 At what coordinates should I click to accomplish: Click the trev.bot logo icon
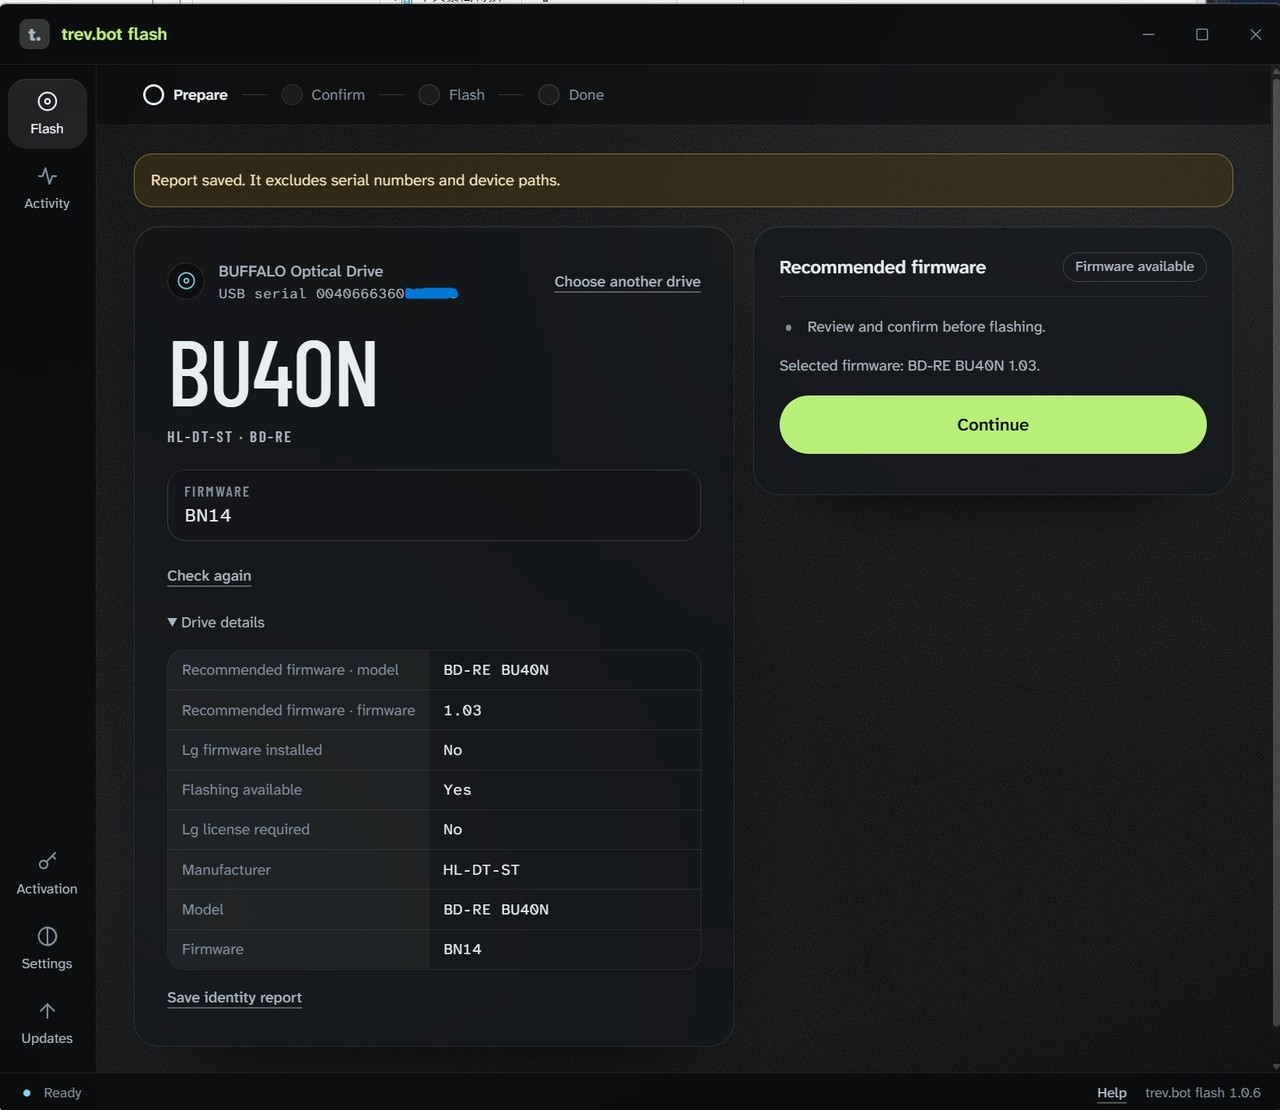point(34,34)
